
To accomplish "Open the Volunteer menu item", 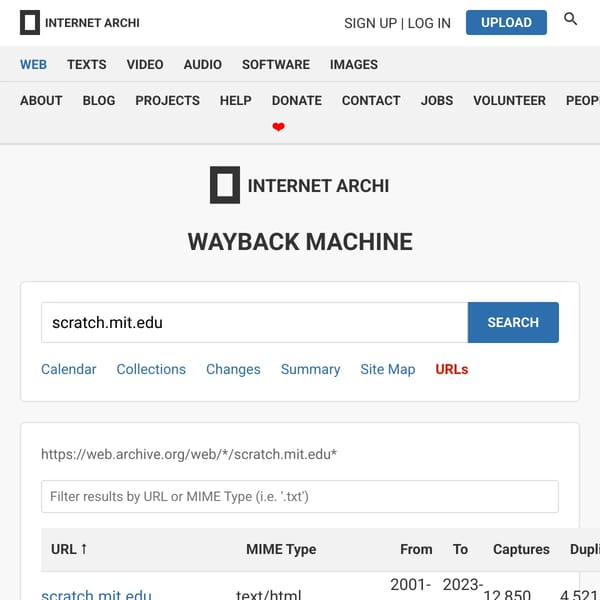I will (509, 101).
